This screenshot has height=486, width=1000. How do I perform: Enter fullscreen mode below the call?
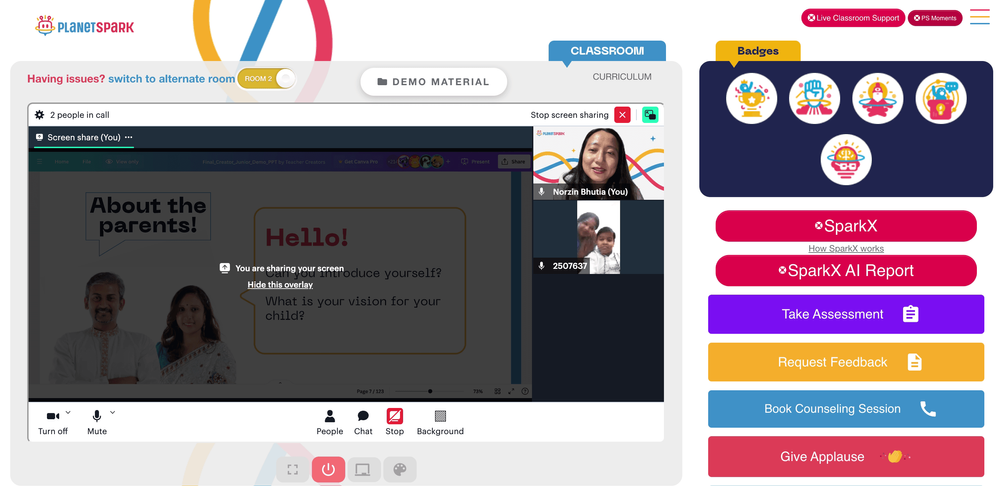293,469
